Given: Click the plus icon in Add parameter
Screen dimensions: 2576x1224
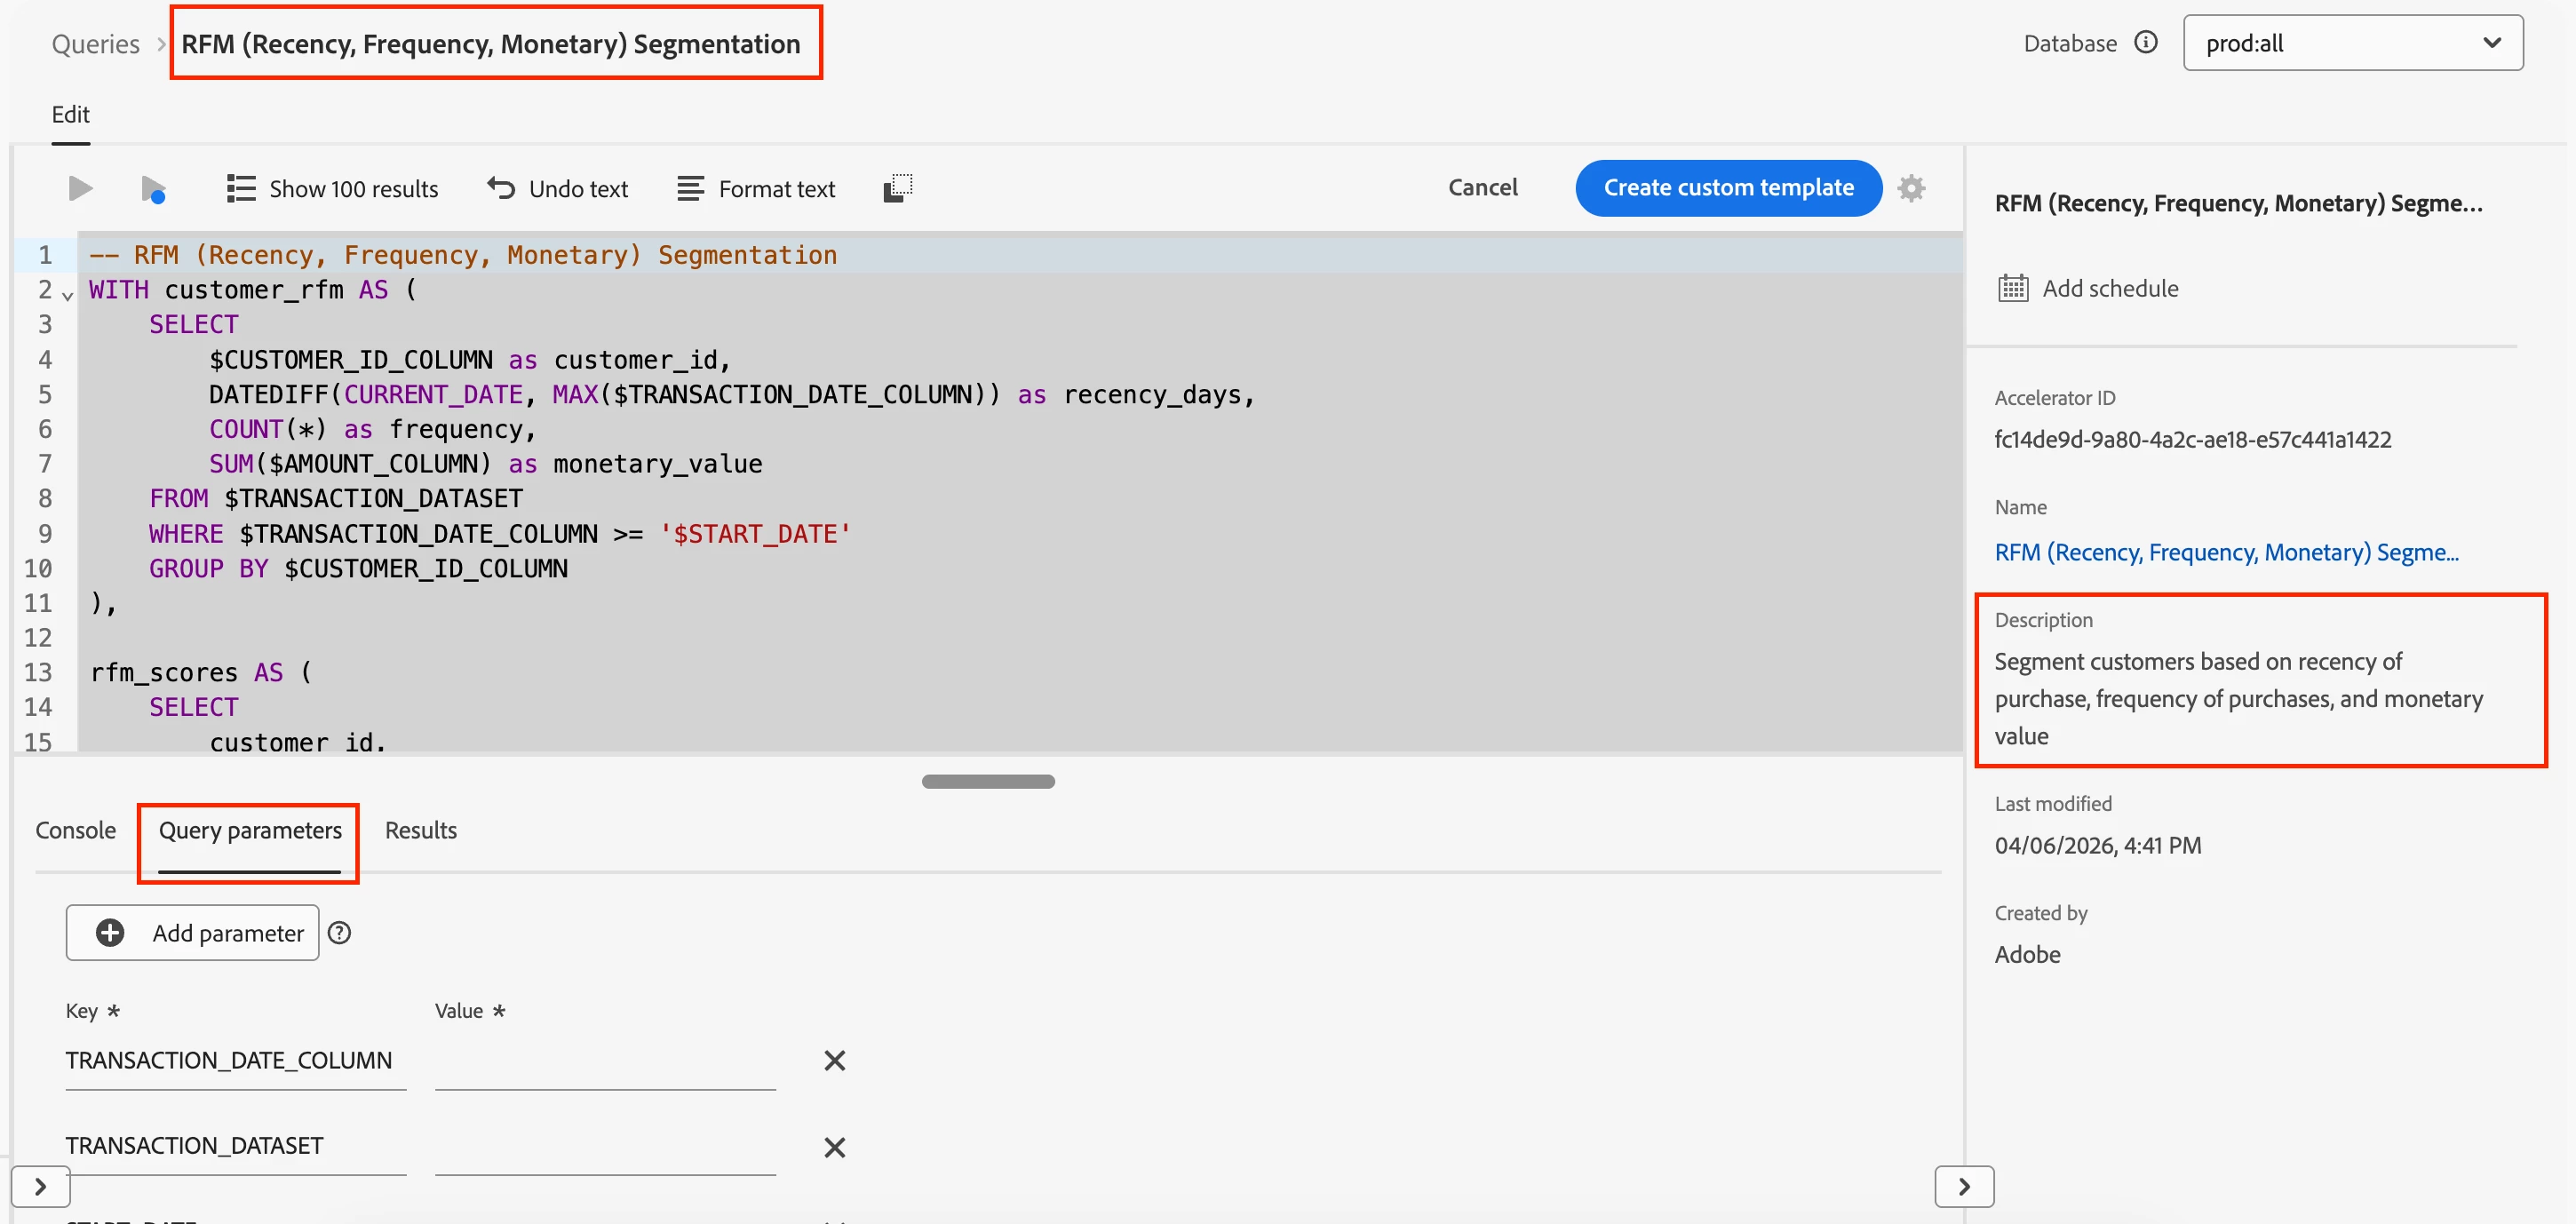Looking at the screenshot, I should pos(110,933).
